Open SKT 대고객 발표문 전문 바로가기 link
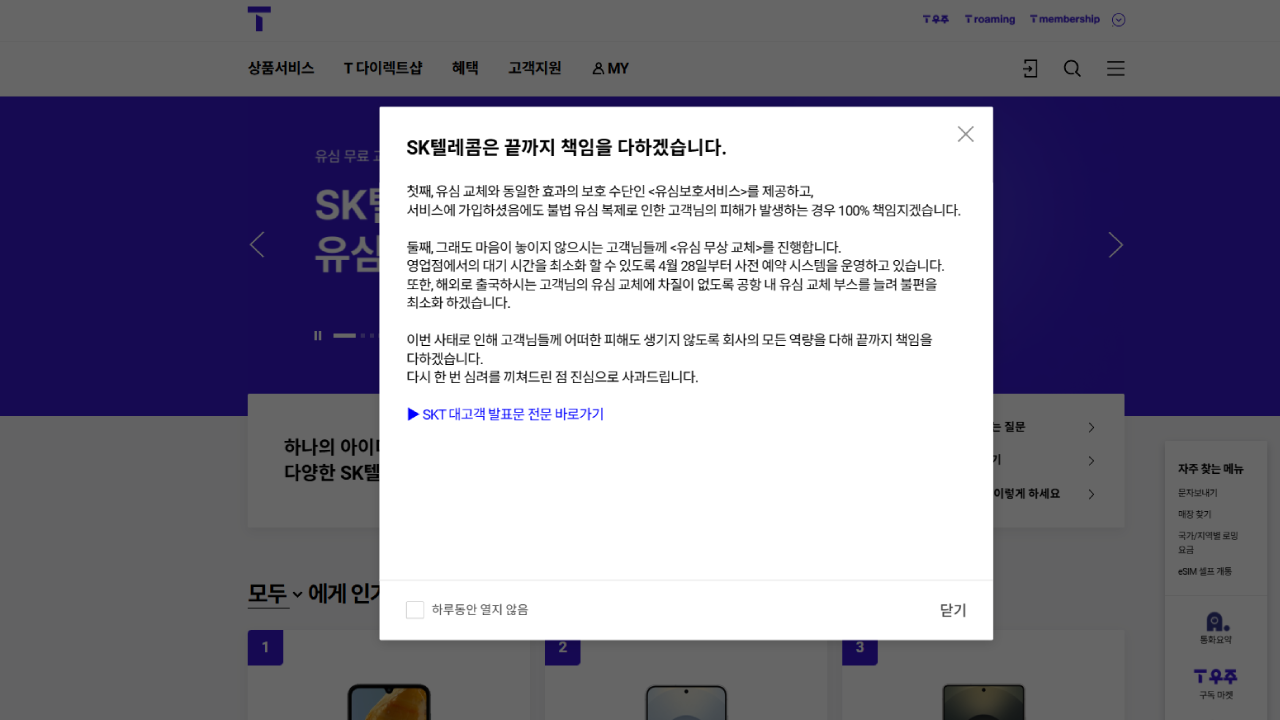 pyautogui.click(x=506, y=414)
